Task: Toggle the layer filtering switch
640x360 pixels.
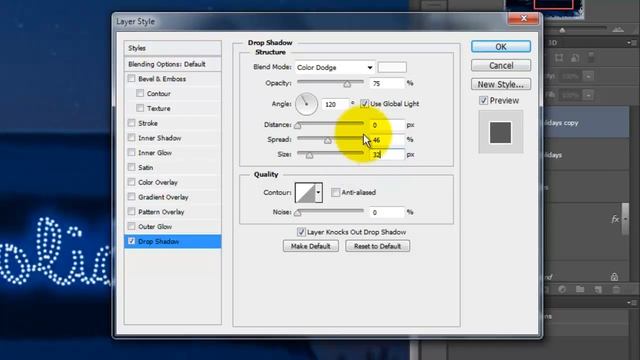Action: pyautogui.click(x=591, y=58)
